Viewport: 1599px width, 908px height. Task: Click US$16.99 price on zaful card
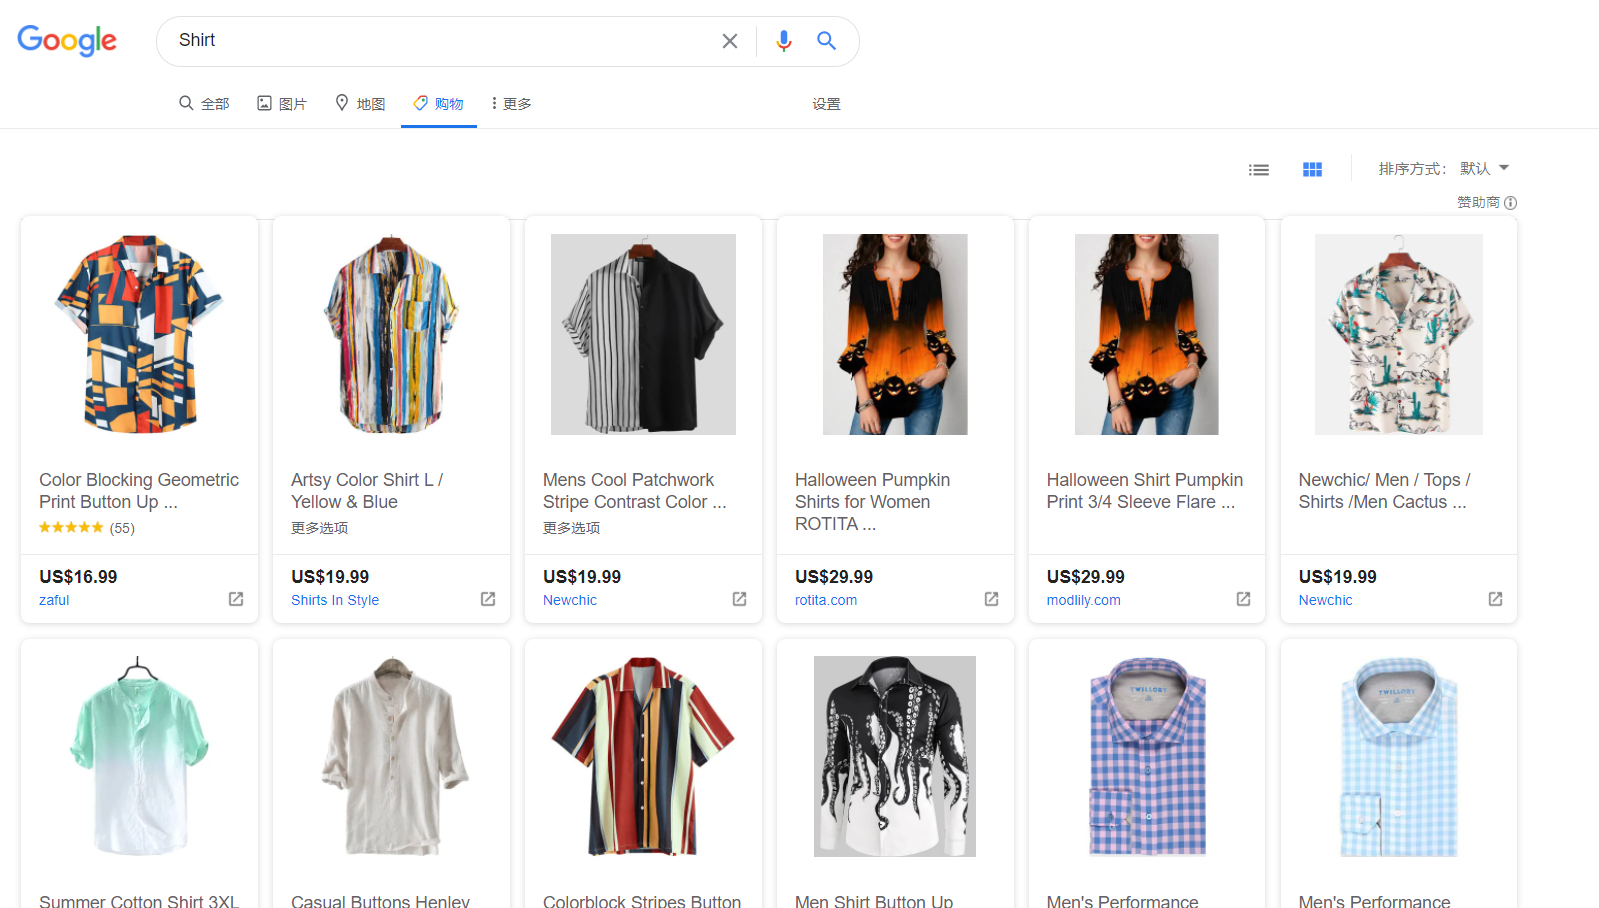(78, 577)
